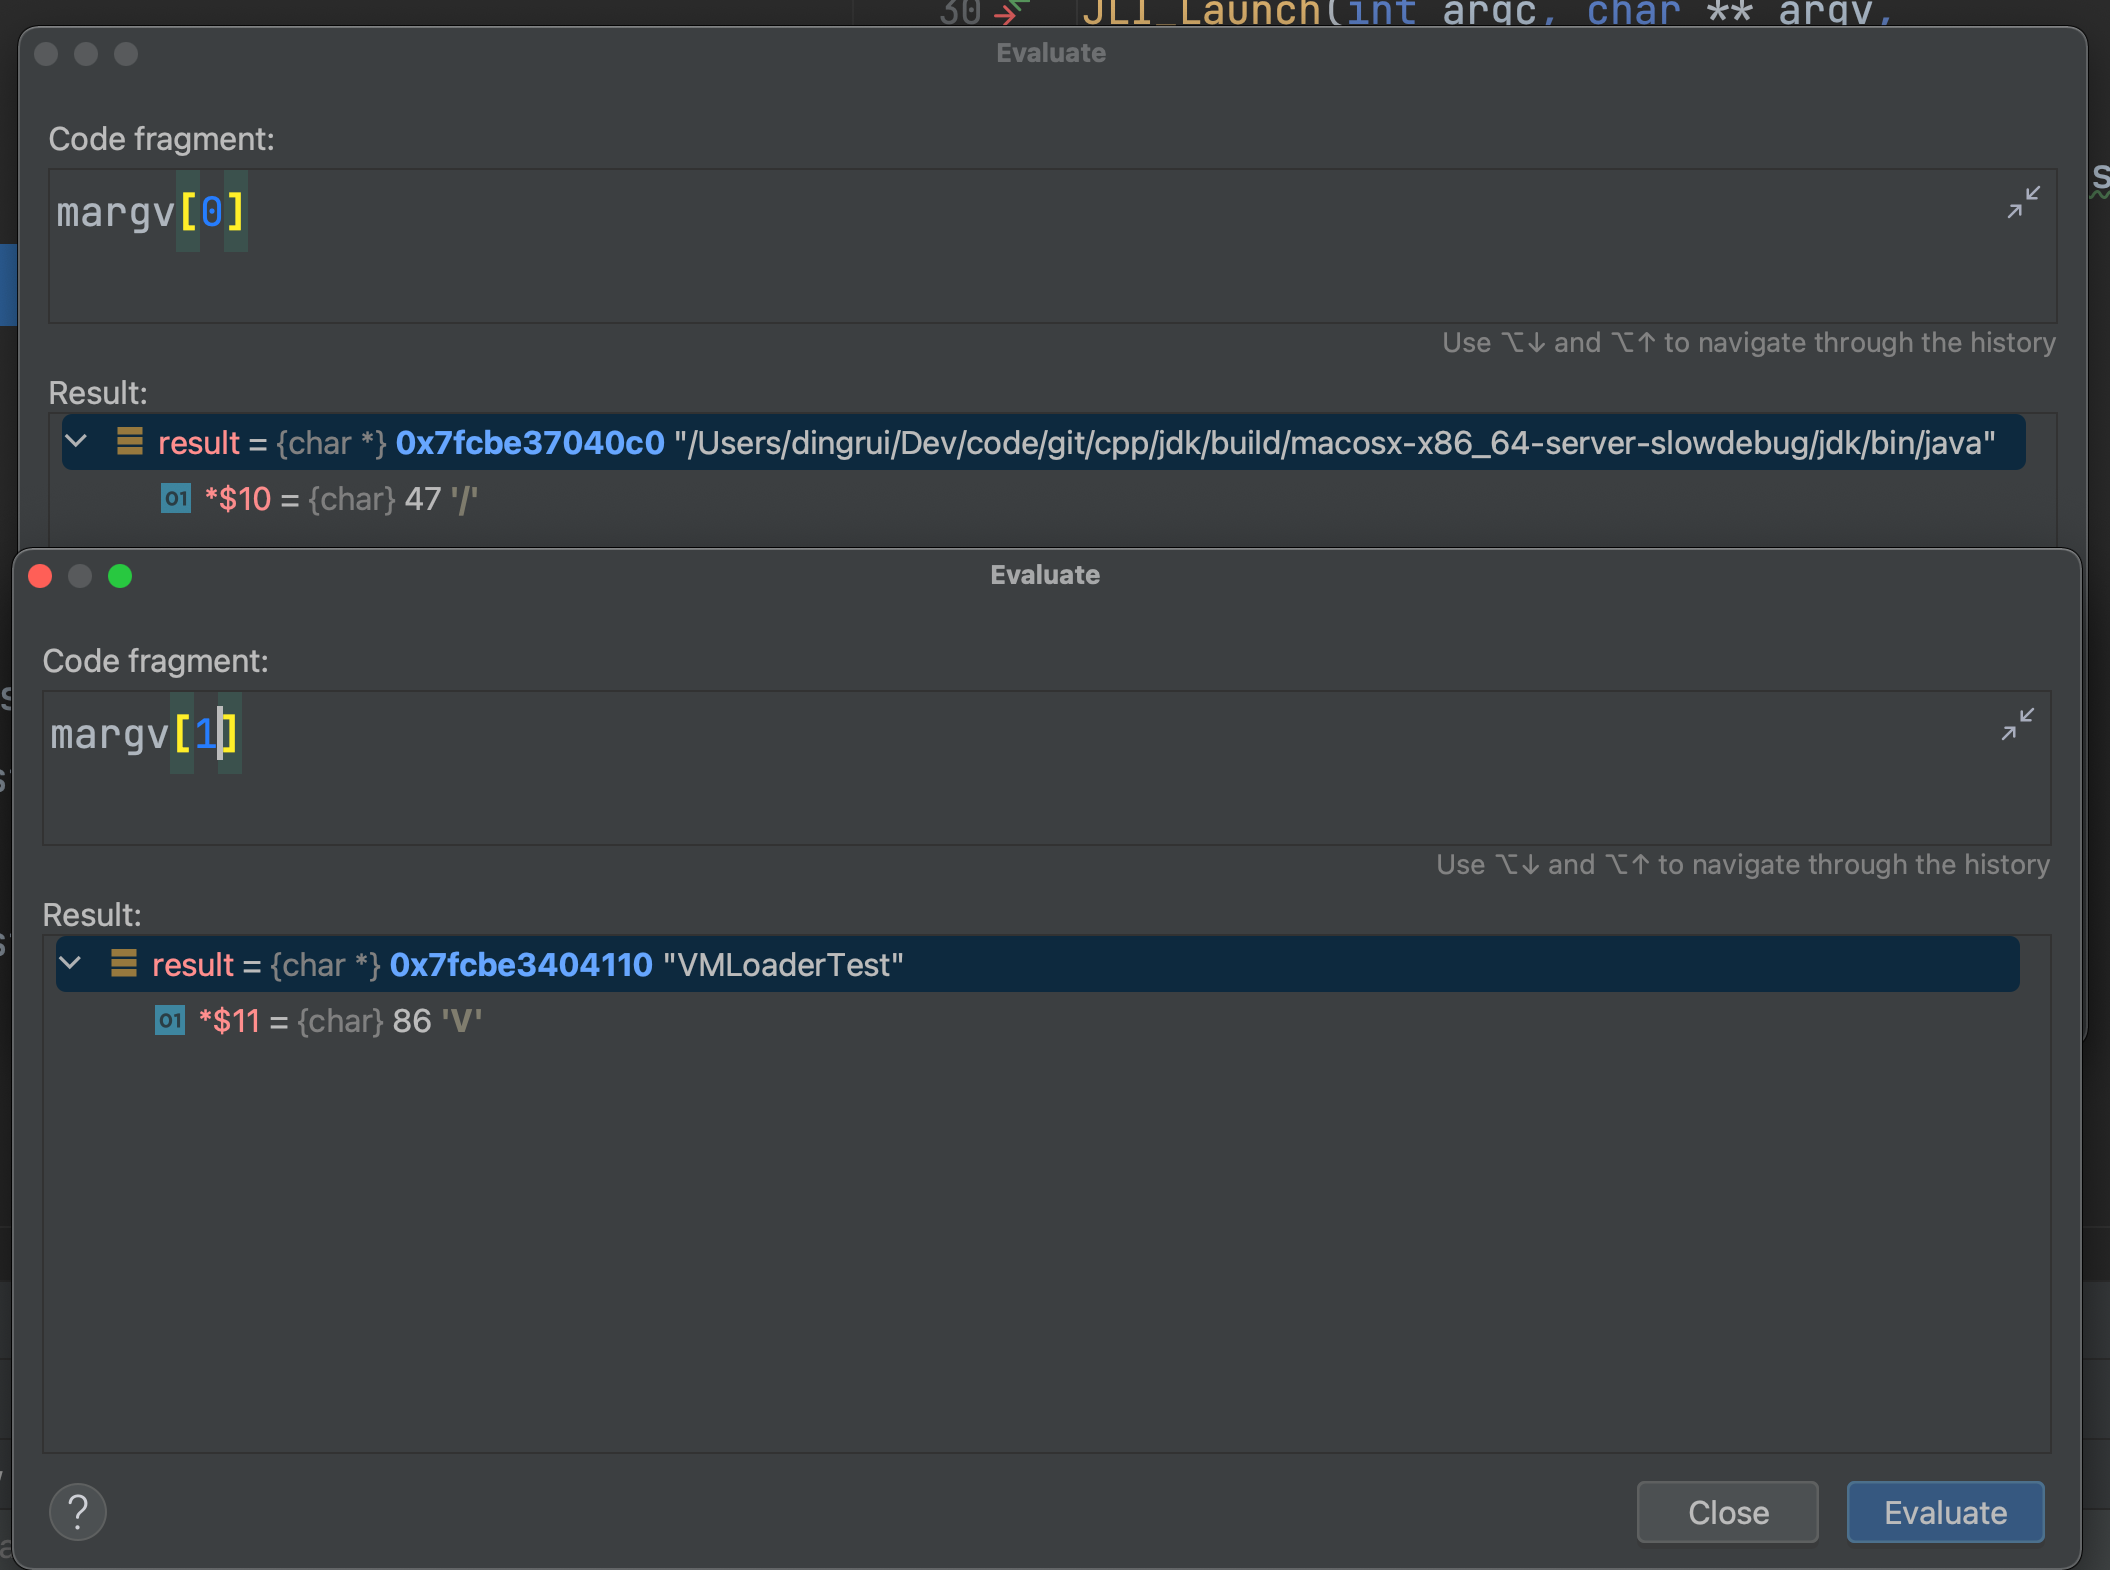This screenshot has width=2110, height=1570.
Task: Collapse the margv[1] code fragment editor icon
Action: (x=2017, y=725)
